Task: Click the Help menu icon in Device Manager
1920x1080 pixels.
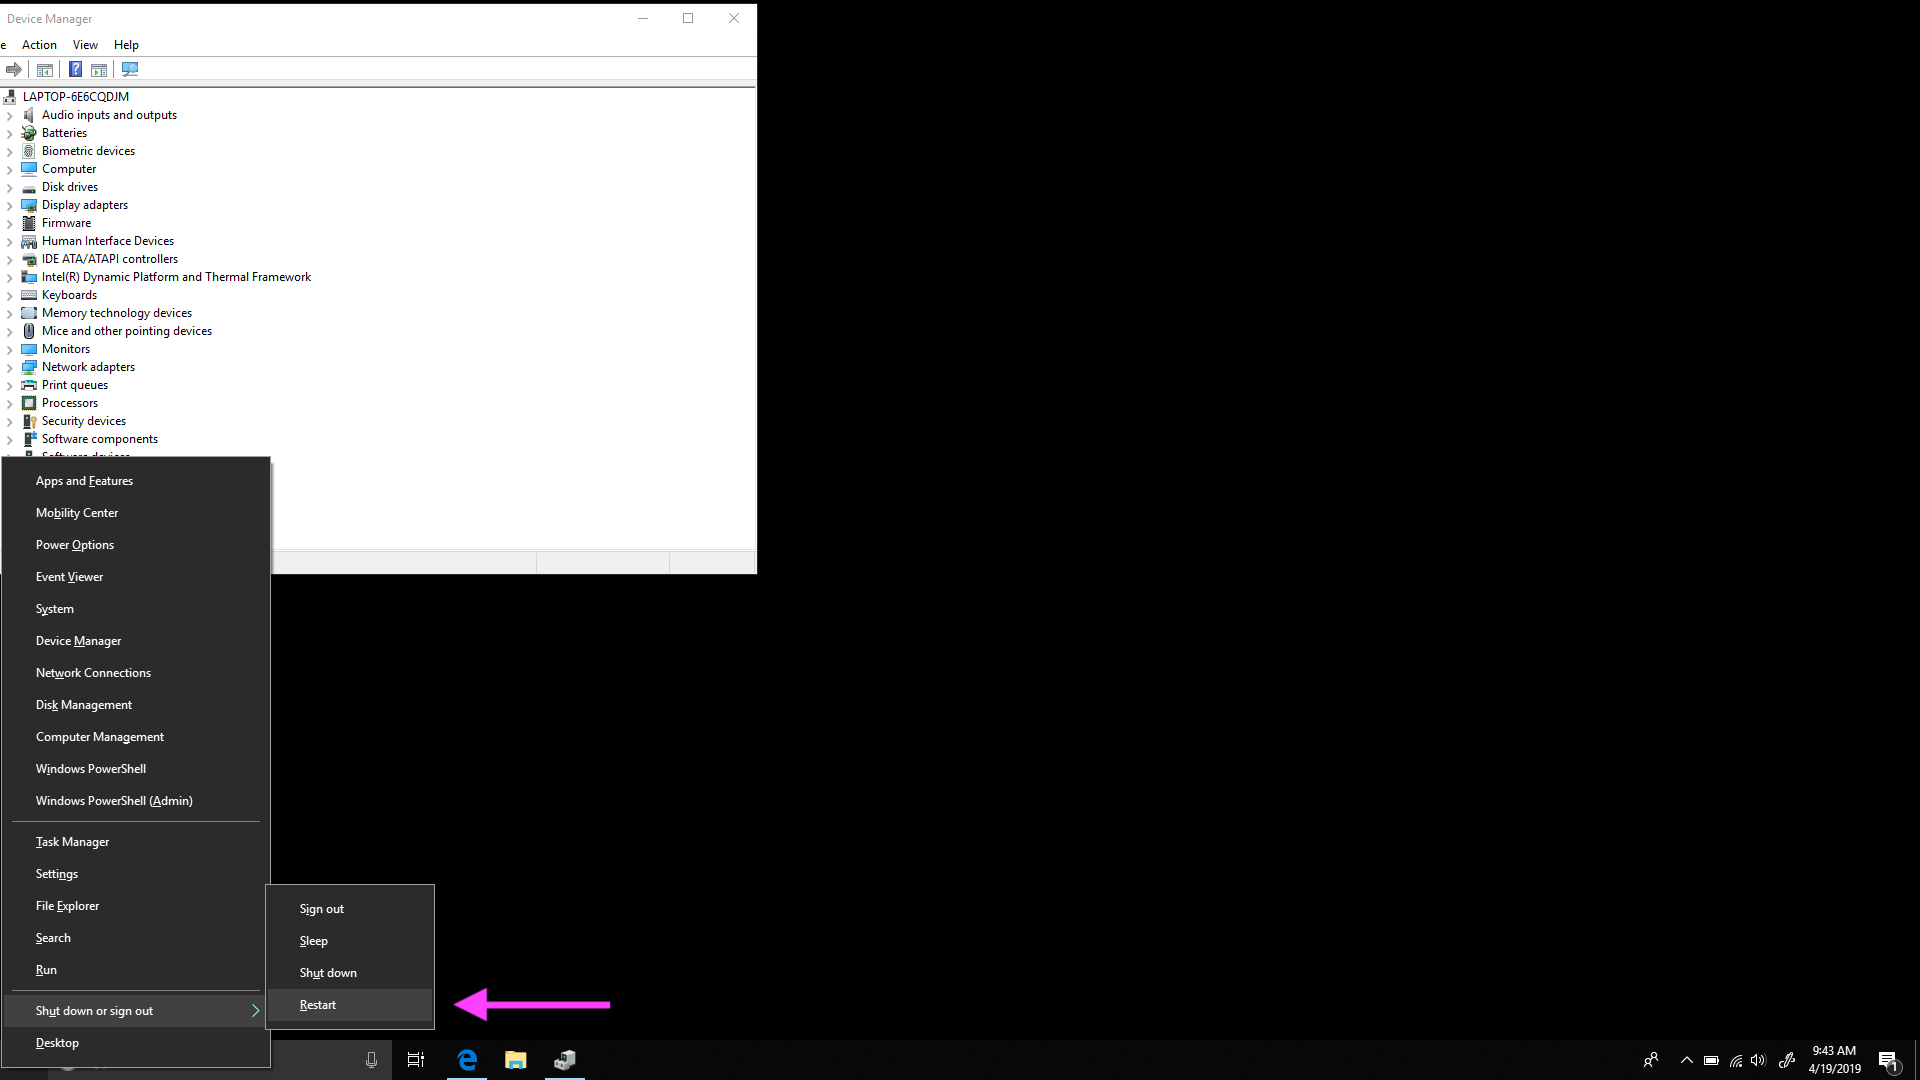Action: coord(127,45)
